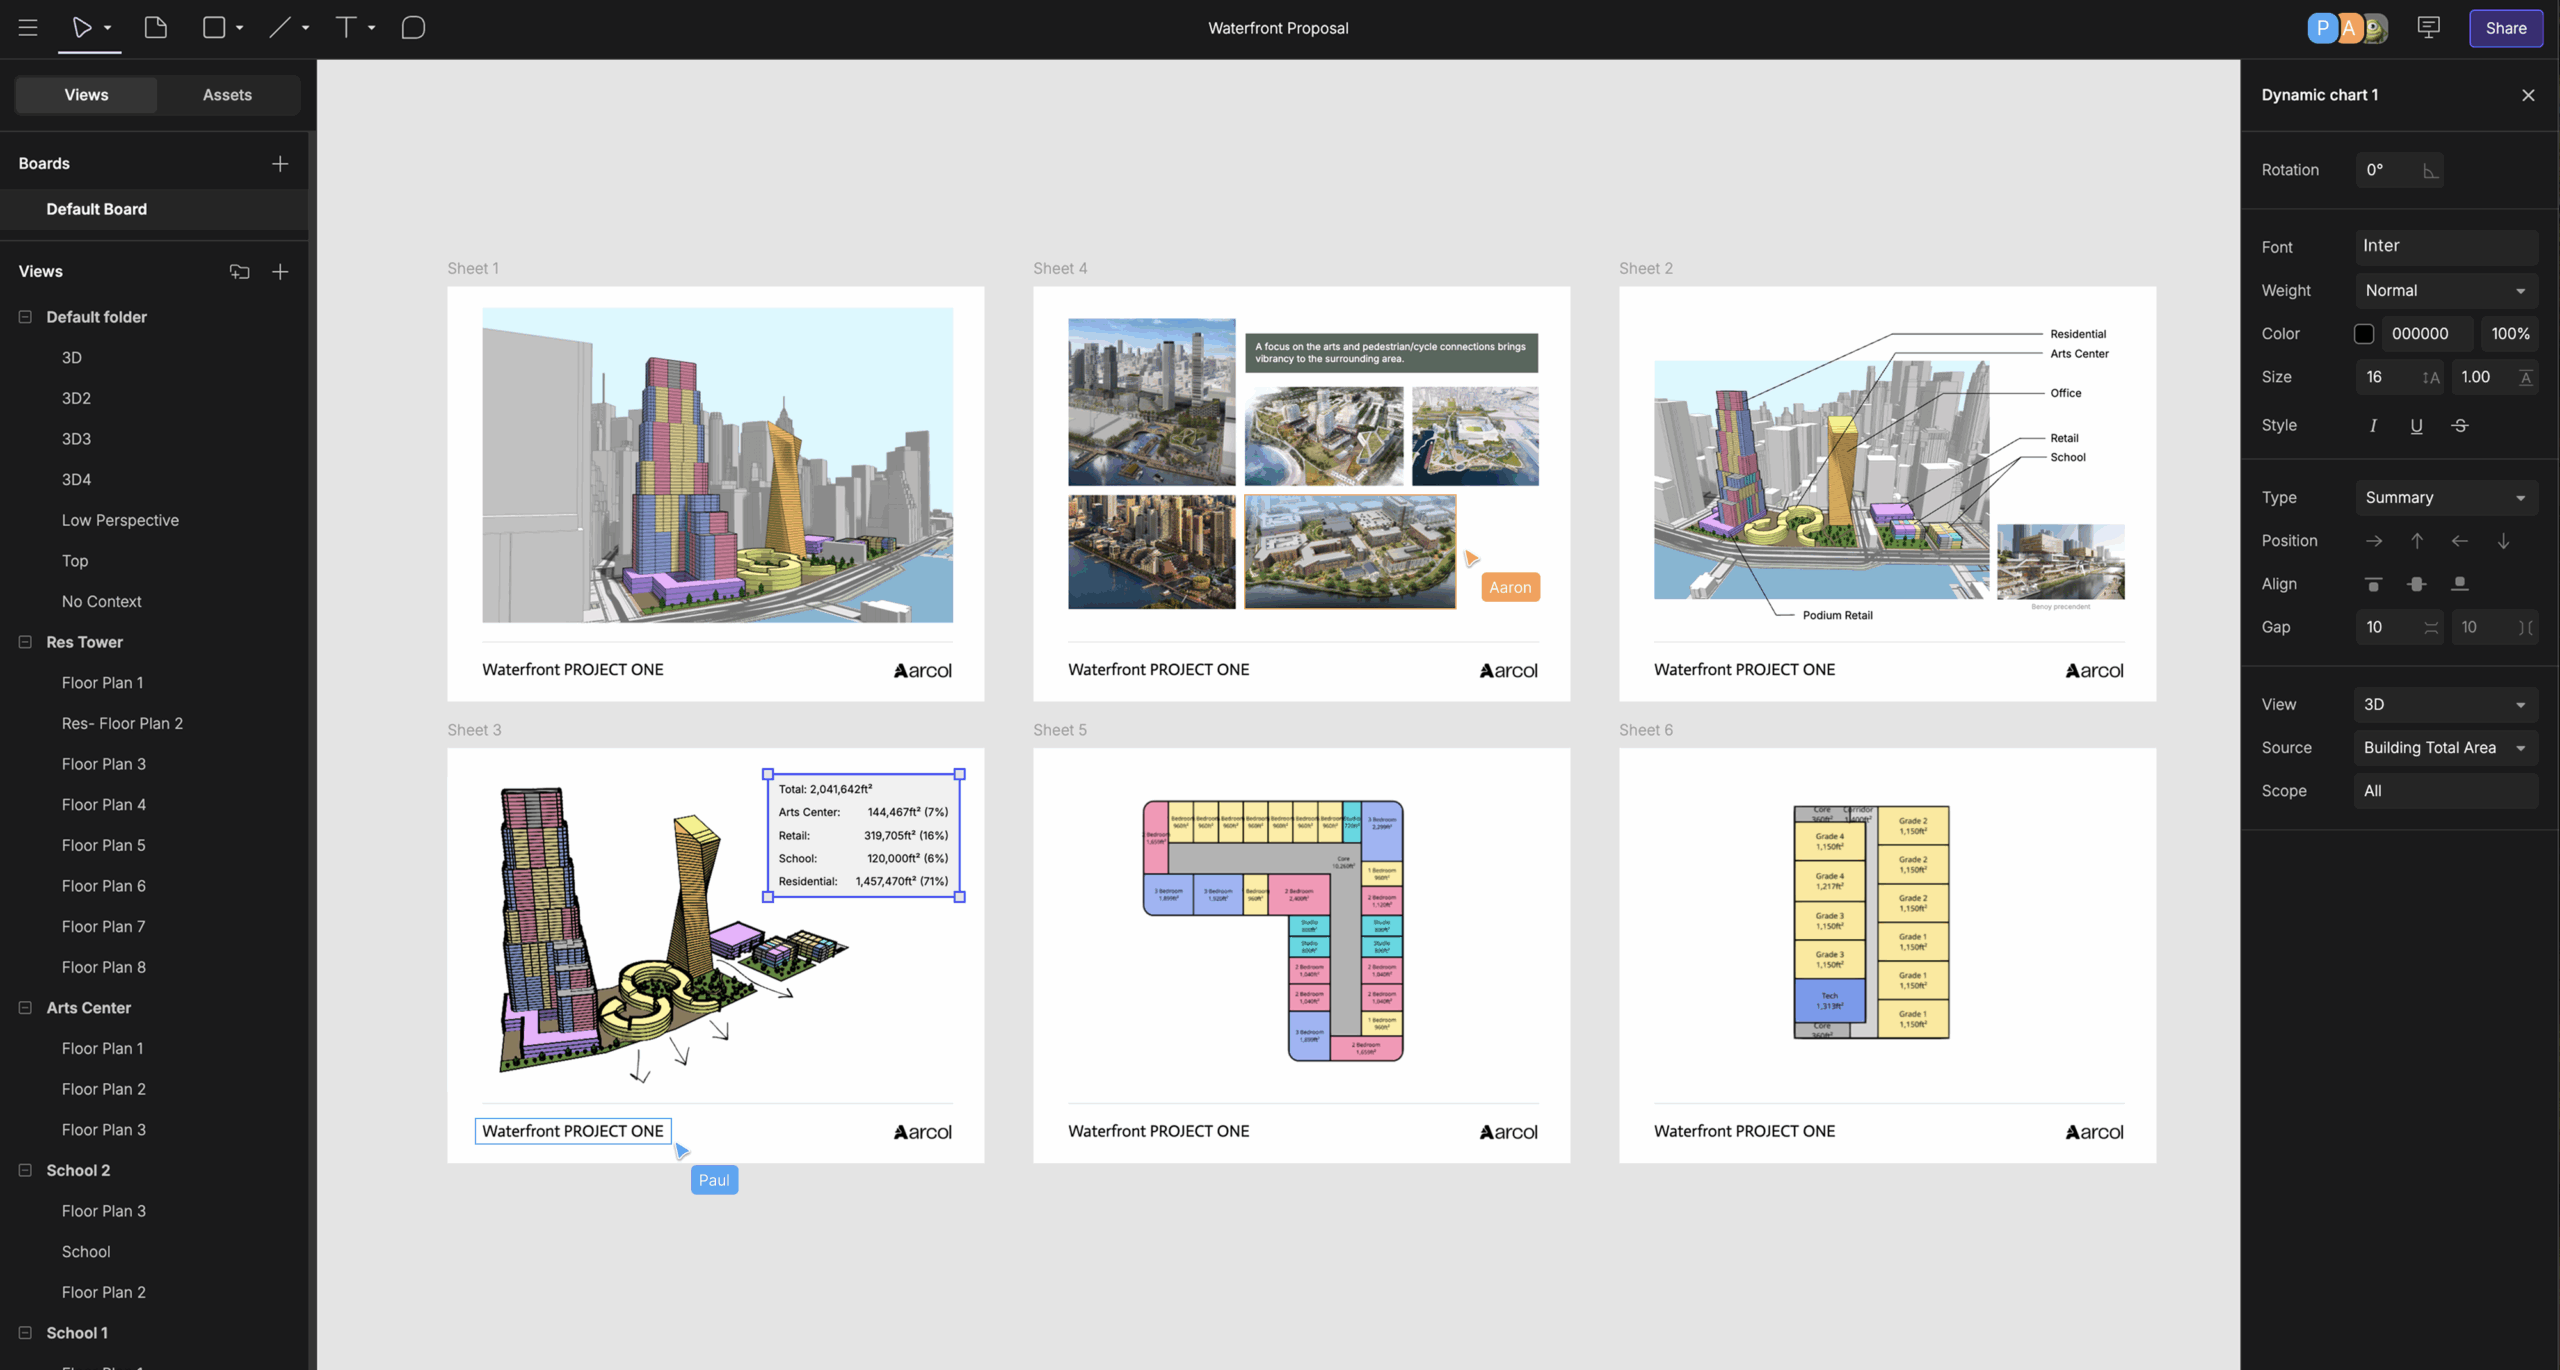Open the Low Perspective view
Screen dimensions: 2560x1370
click(120, 520)
